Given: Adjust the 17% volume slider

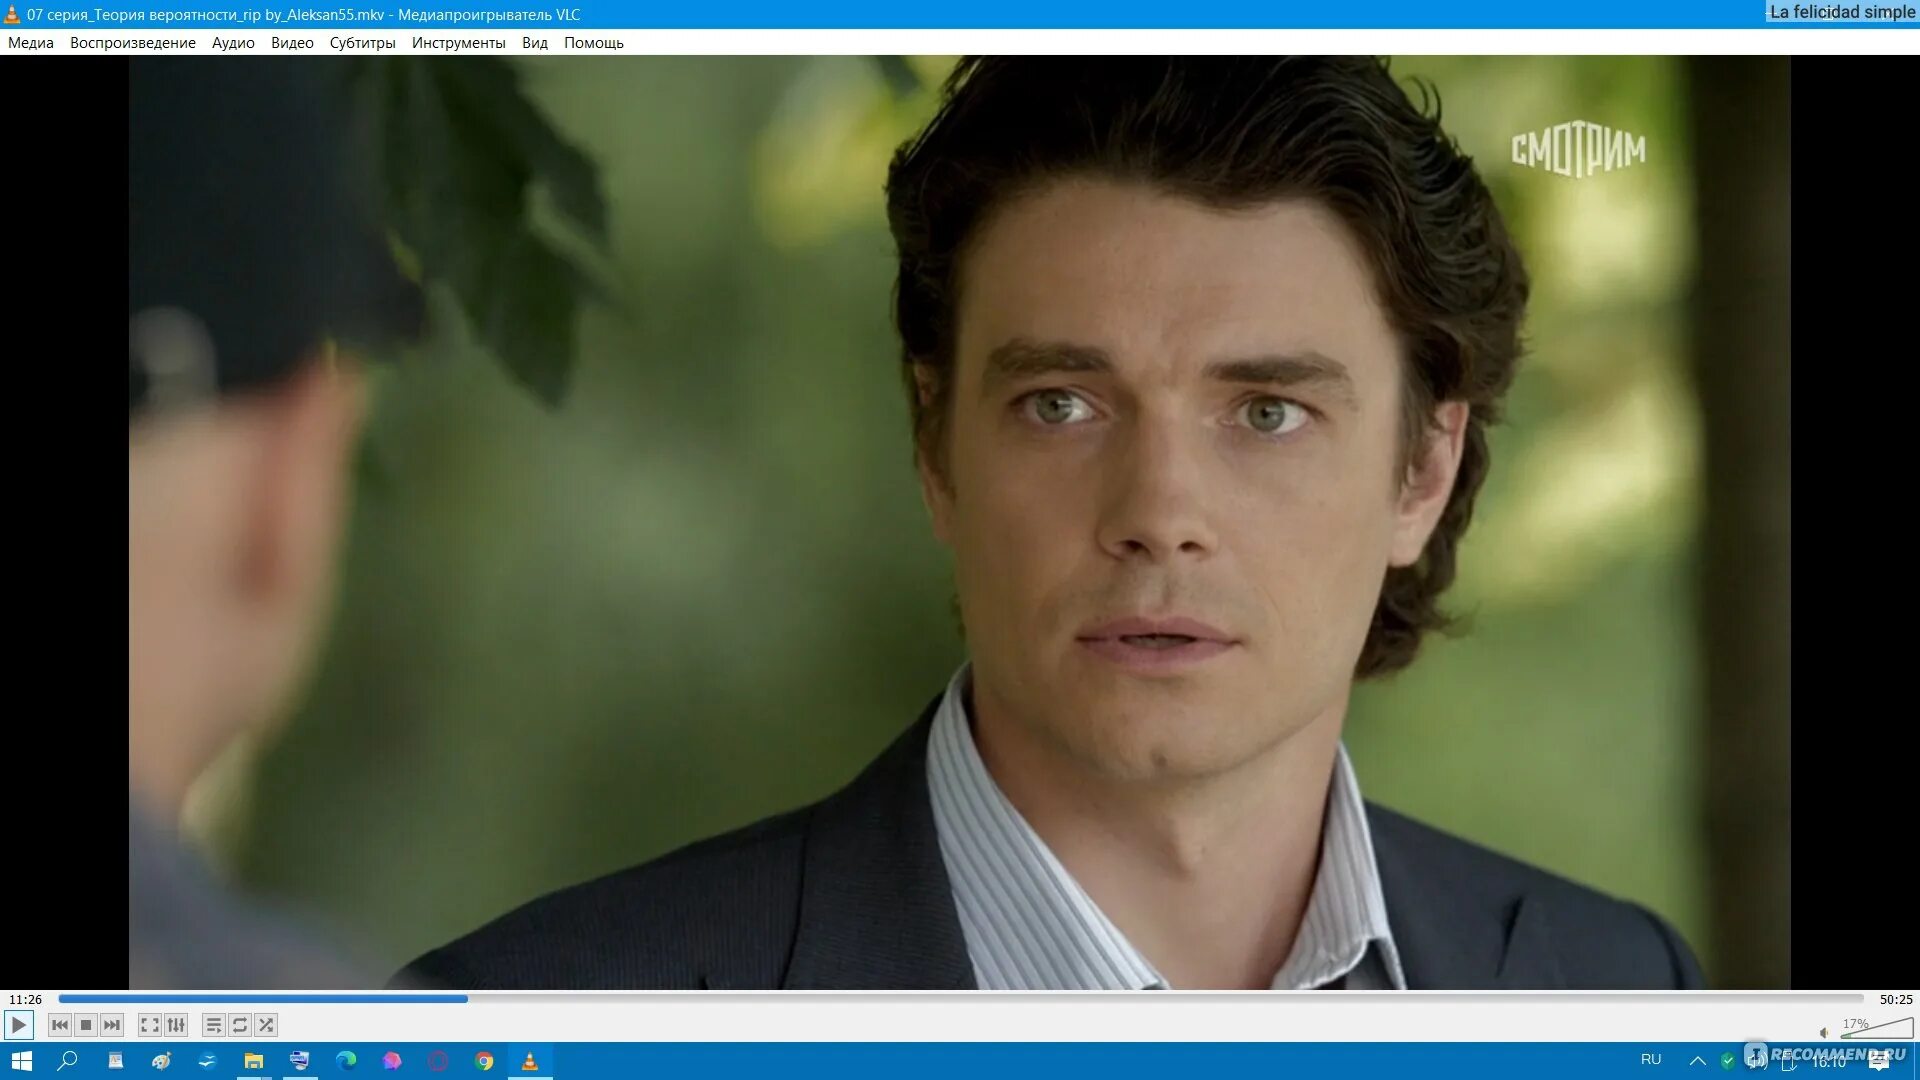Looking at the screenshot, I should pos(1876,1028).
